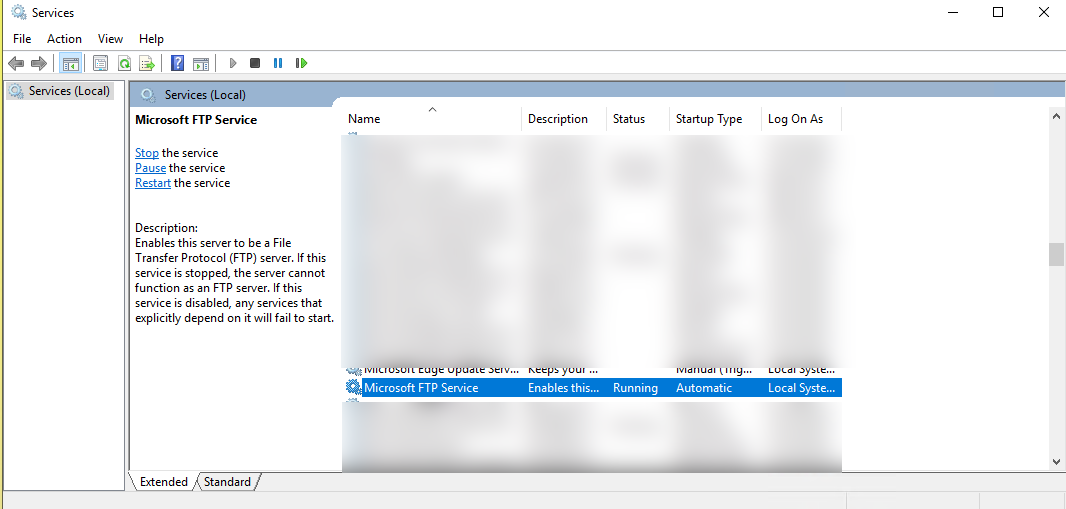Click gear icon beside Microsoft Edge Update row
Viewport: 1066px width, 509px height.
tap(354, 370)
